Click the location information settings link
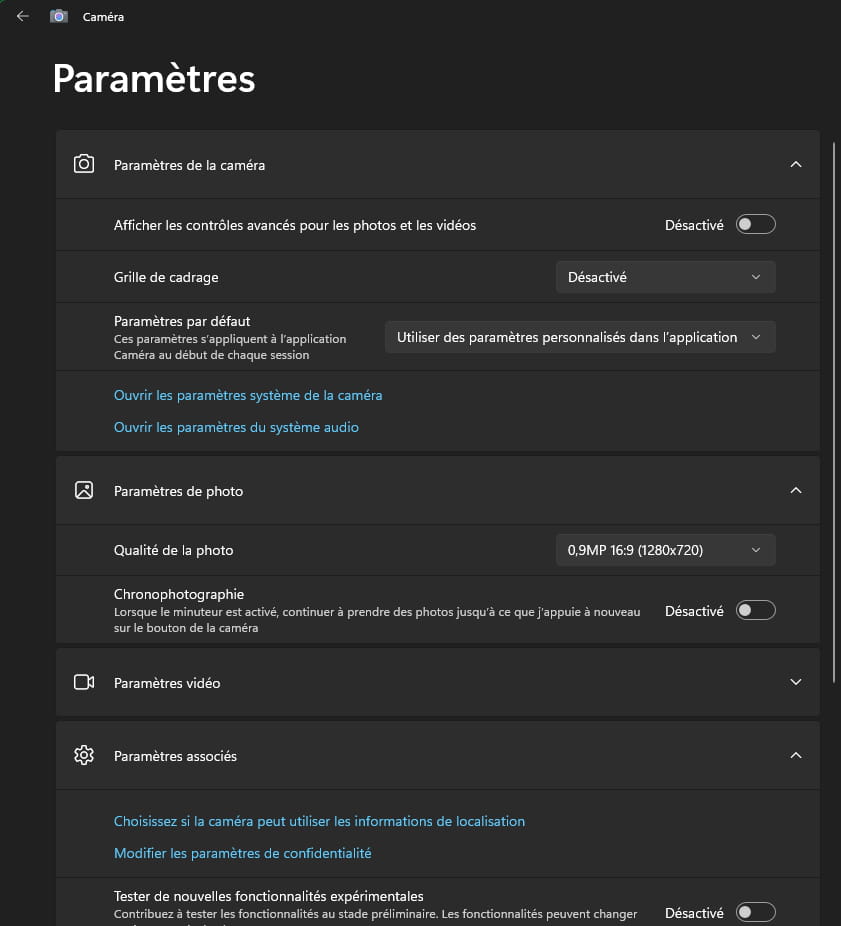Screen dimensions: 841x926 tap(319, 821)
